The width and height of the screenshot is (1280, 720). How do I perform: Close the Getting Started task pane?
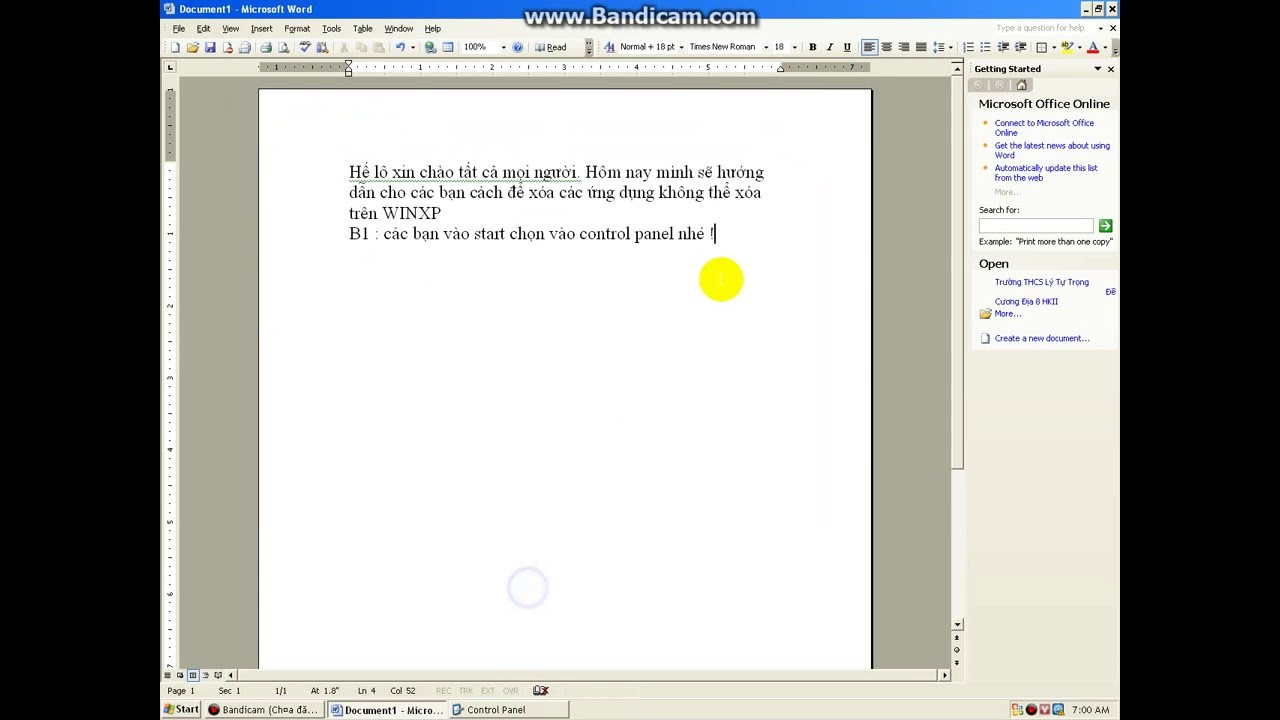click(x=1111, y=69)
